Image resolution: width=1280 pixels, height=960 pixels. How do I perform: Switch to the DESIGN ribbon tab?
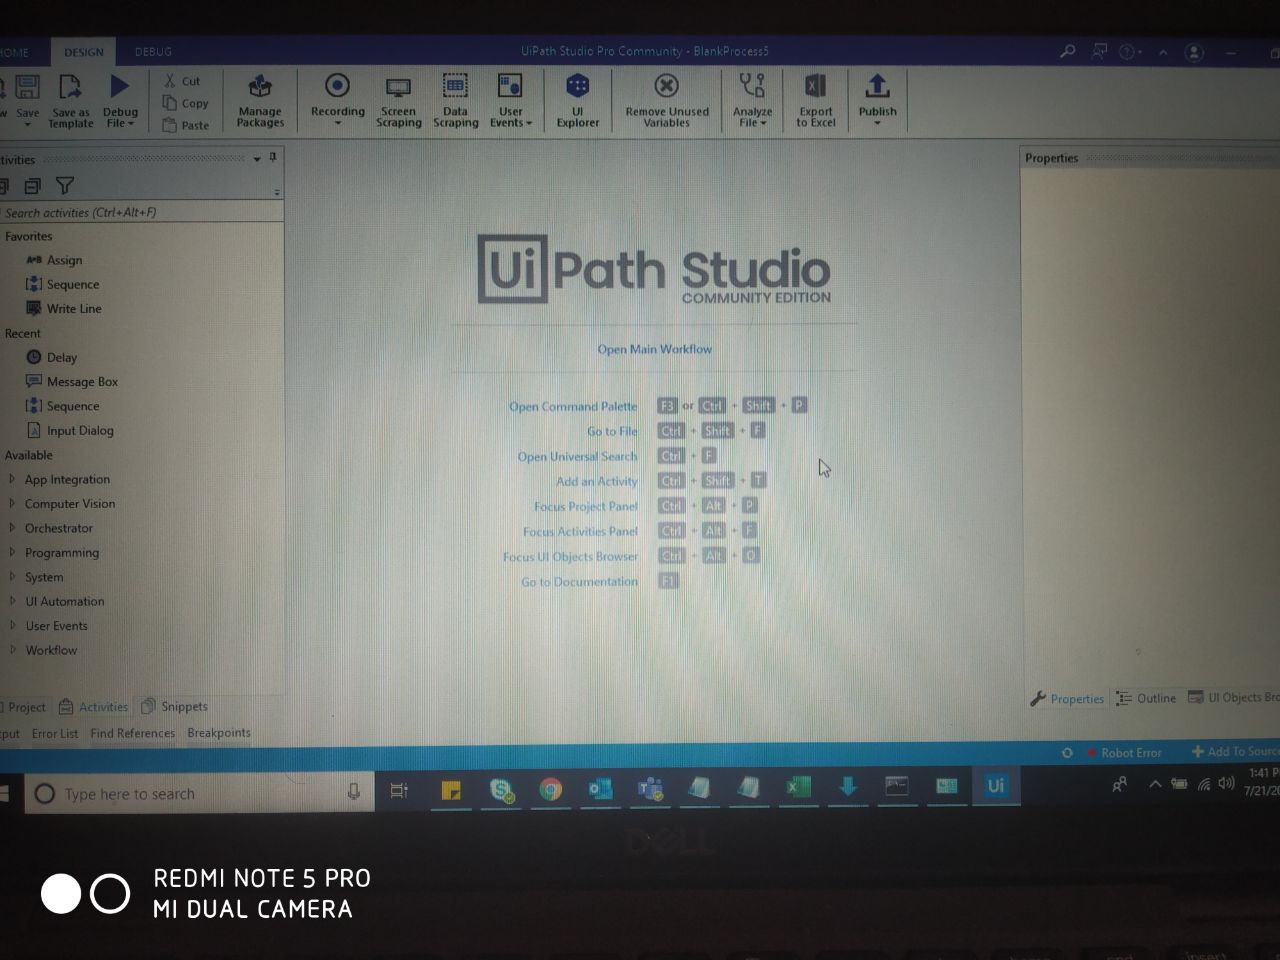click(84, 52)
